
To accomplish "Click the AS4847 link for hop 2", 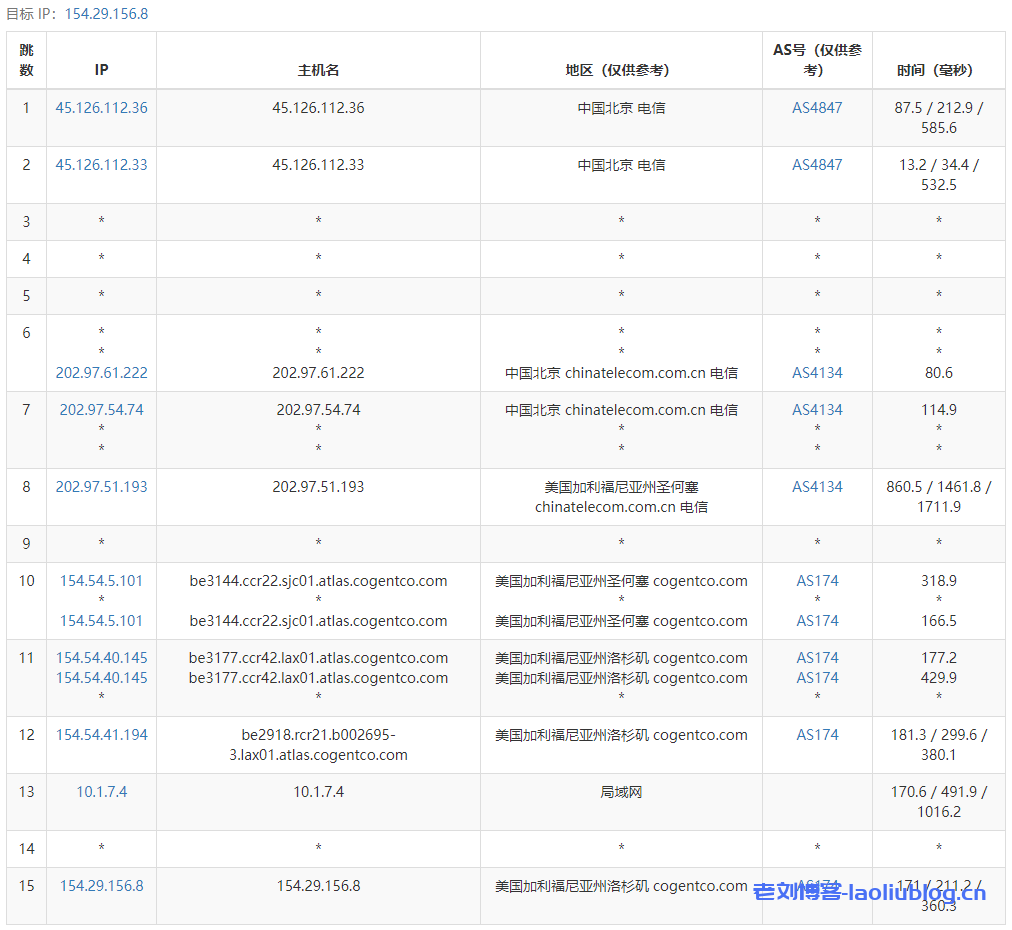I will [816, 164].
